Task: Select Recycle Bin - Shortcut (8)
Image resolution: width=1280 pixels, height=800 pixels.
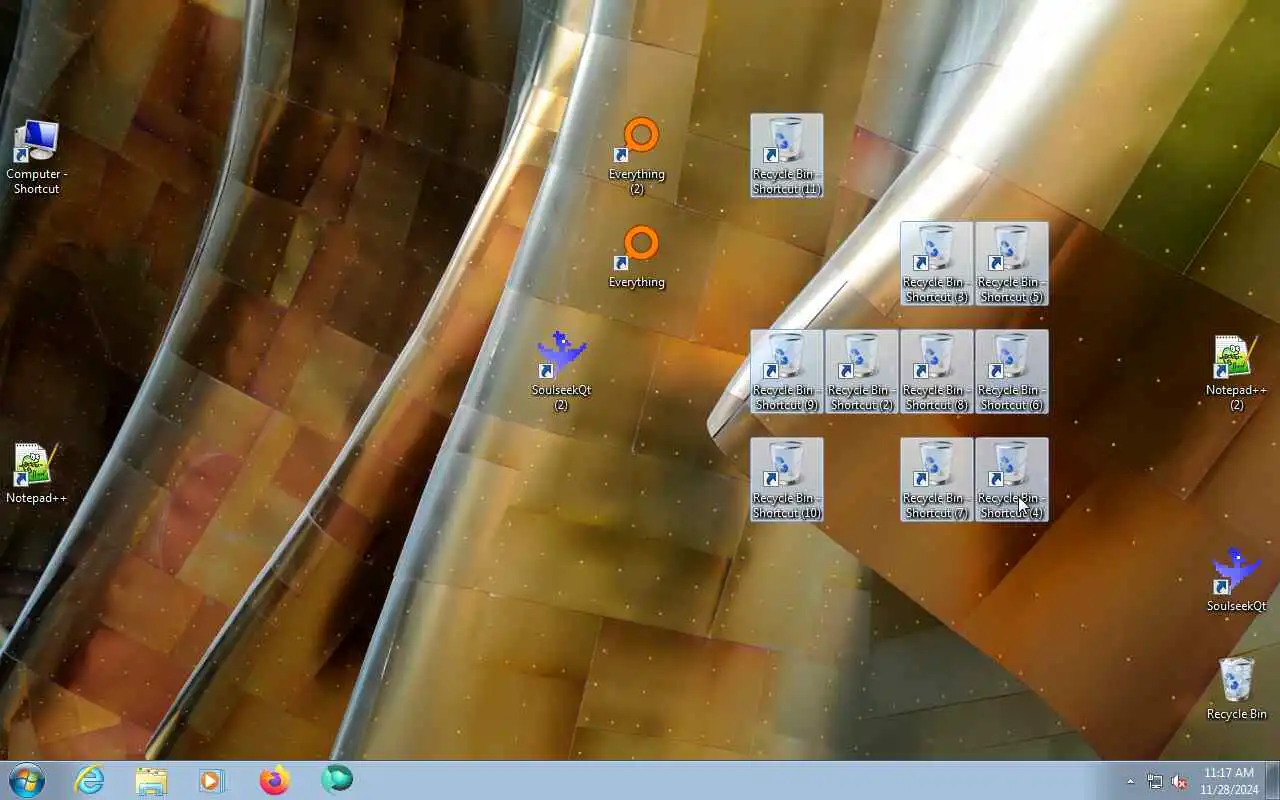Action: 937,371
